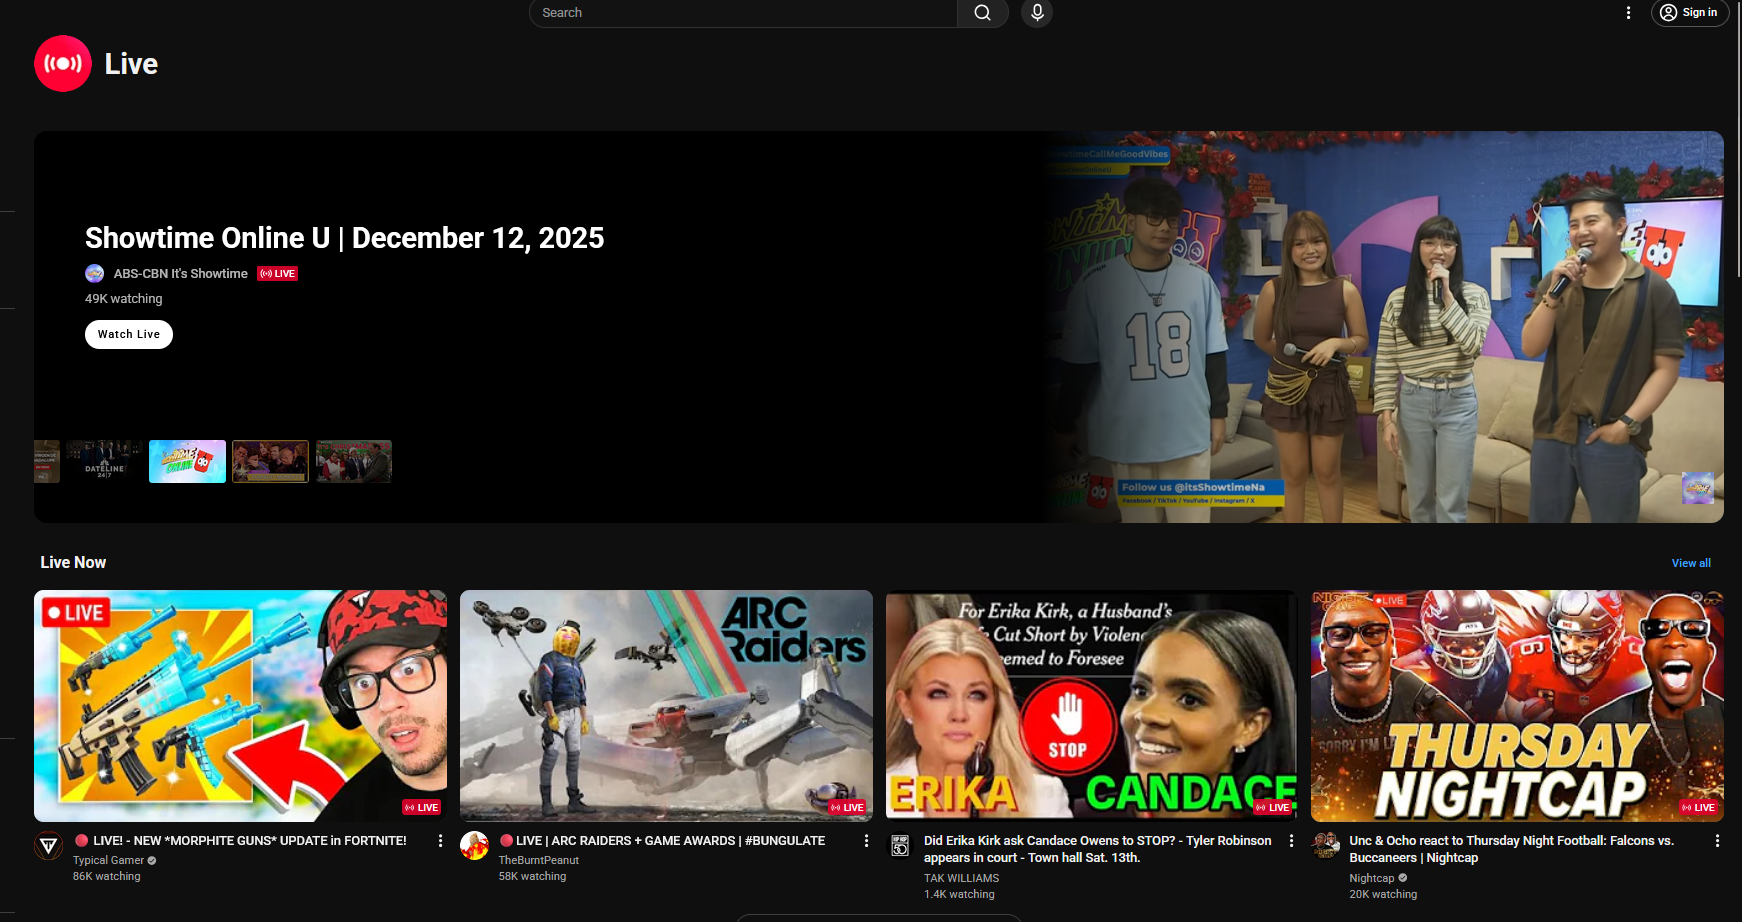The image size is (1742, 922).
Task: Click the verified badge next to Nightcap
Action: click(1402, 878)
